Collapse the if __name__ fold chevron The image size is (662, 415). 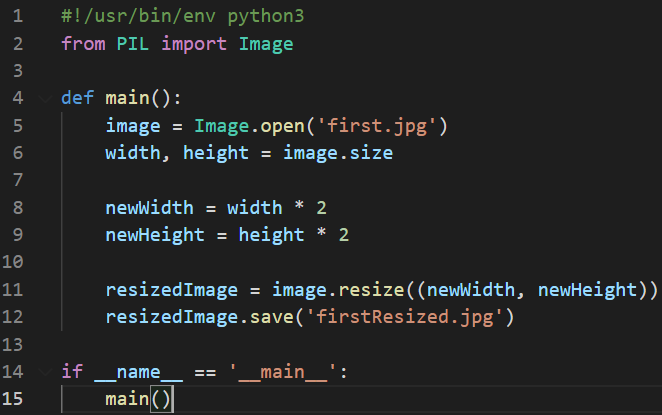pyautogui.click(x=44, y=372)
